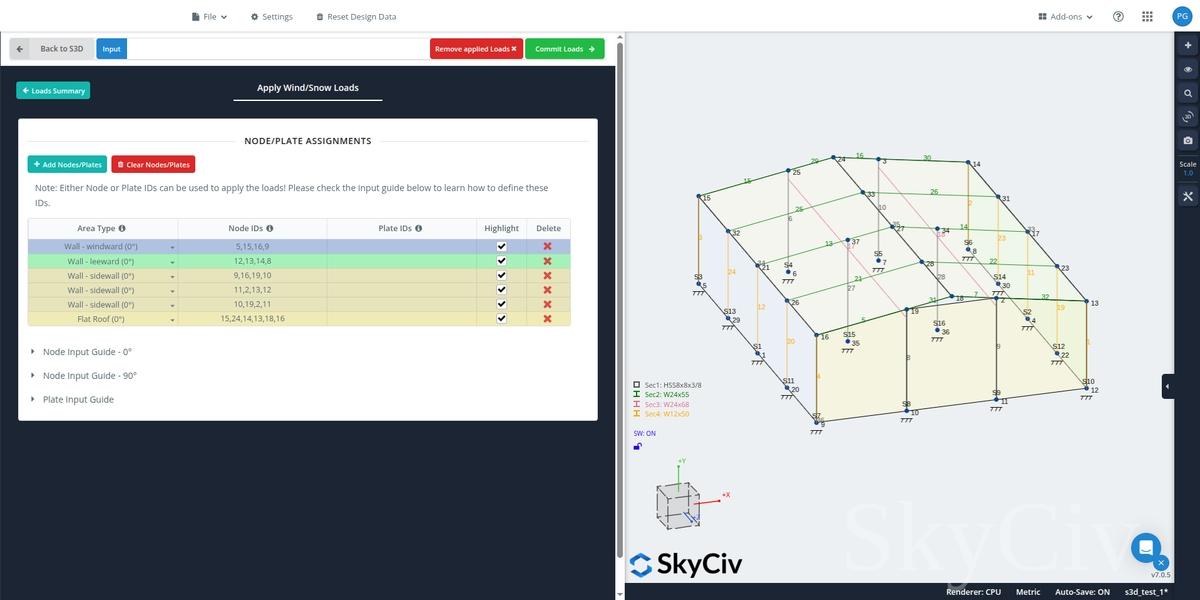Open the wrench tools icon below Scale
Viewport: 1200px width, 600px height.
coord(1188,196)
